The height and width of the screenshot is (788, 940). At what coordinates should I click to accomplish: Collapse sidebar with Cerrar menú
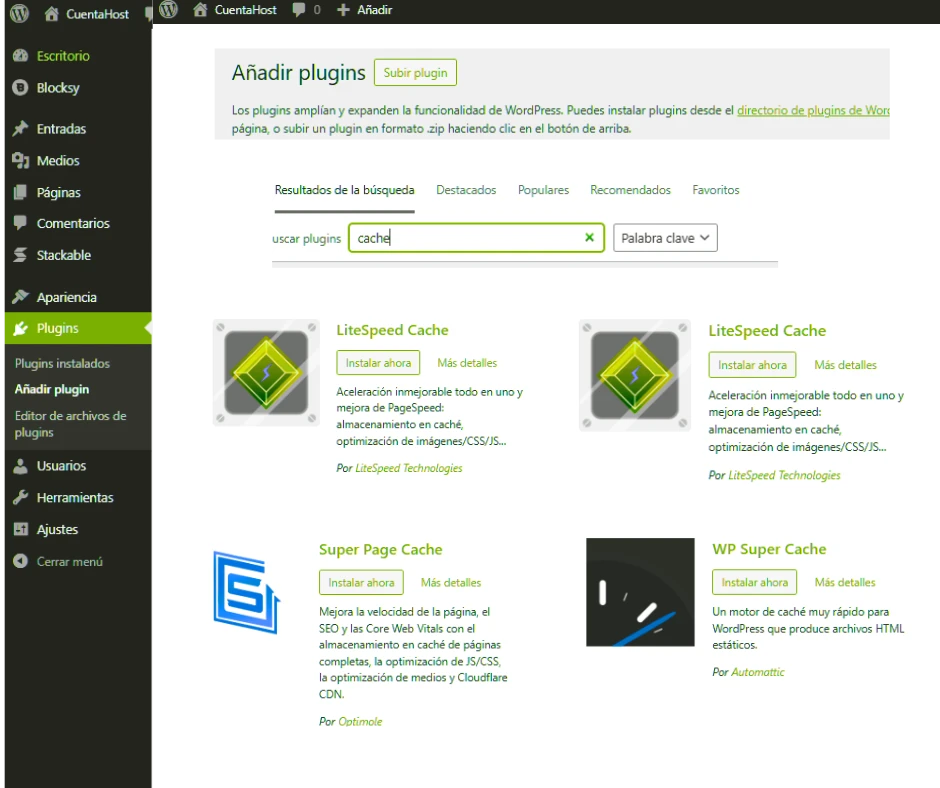tap(19, 562)
